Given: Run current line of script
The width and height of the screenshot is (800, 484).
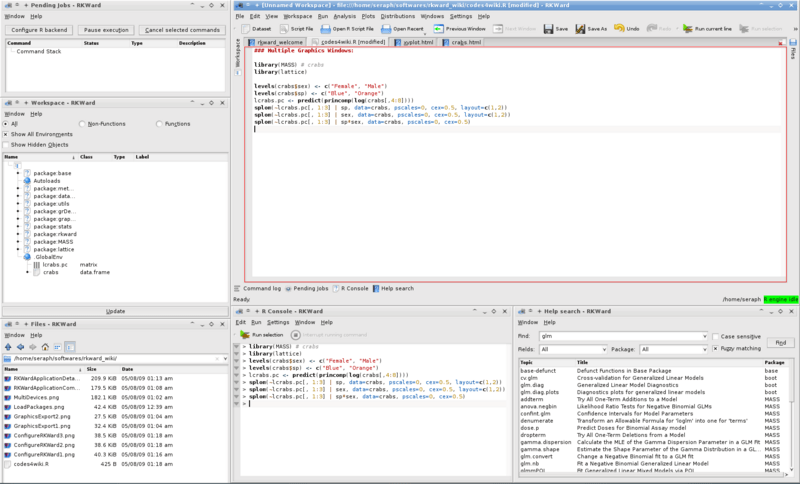Looking at the screenshot, I should (x=707, y=29).
